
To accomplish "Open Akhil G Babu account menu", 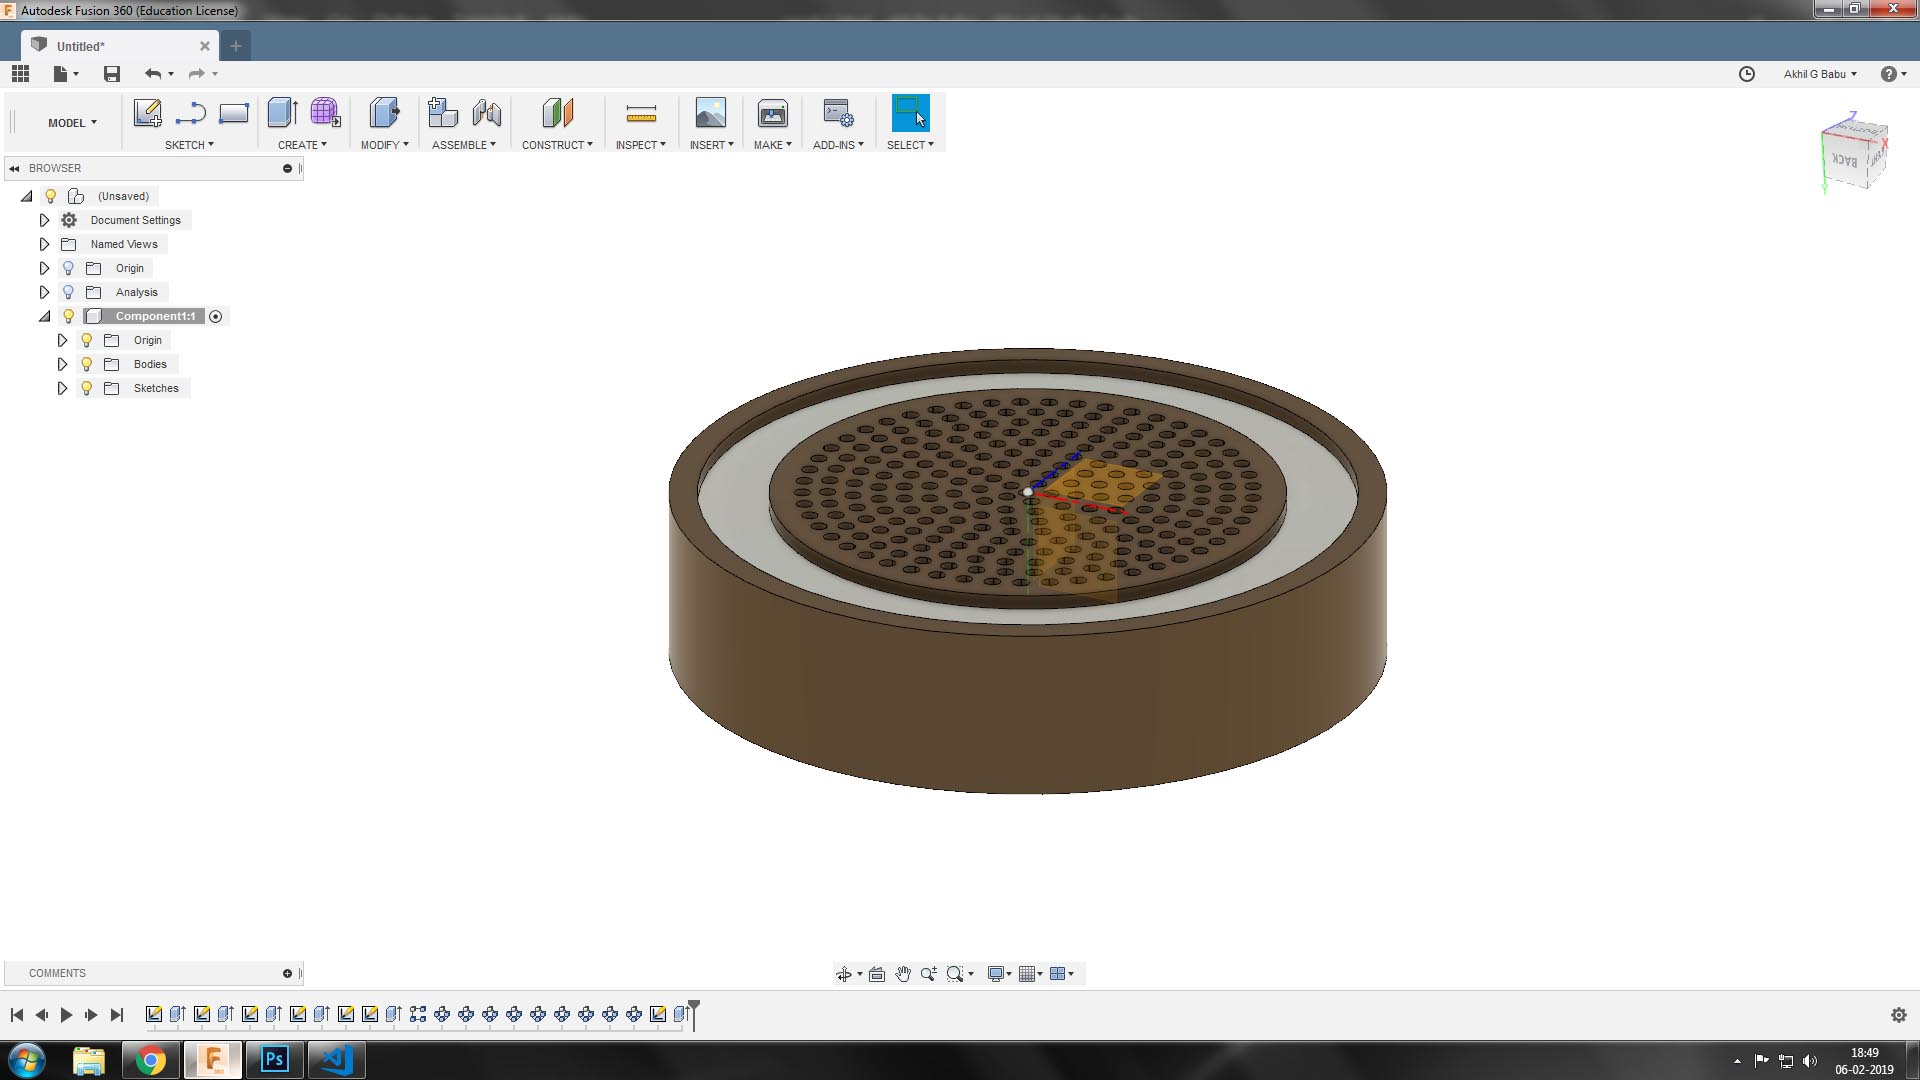I will tap(1819, 74).
